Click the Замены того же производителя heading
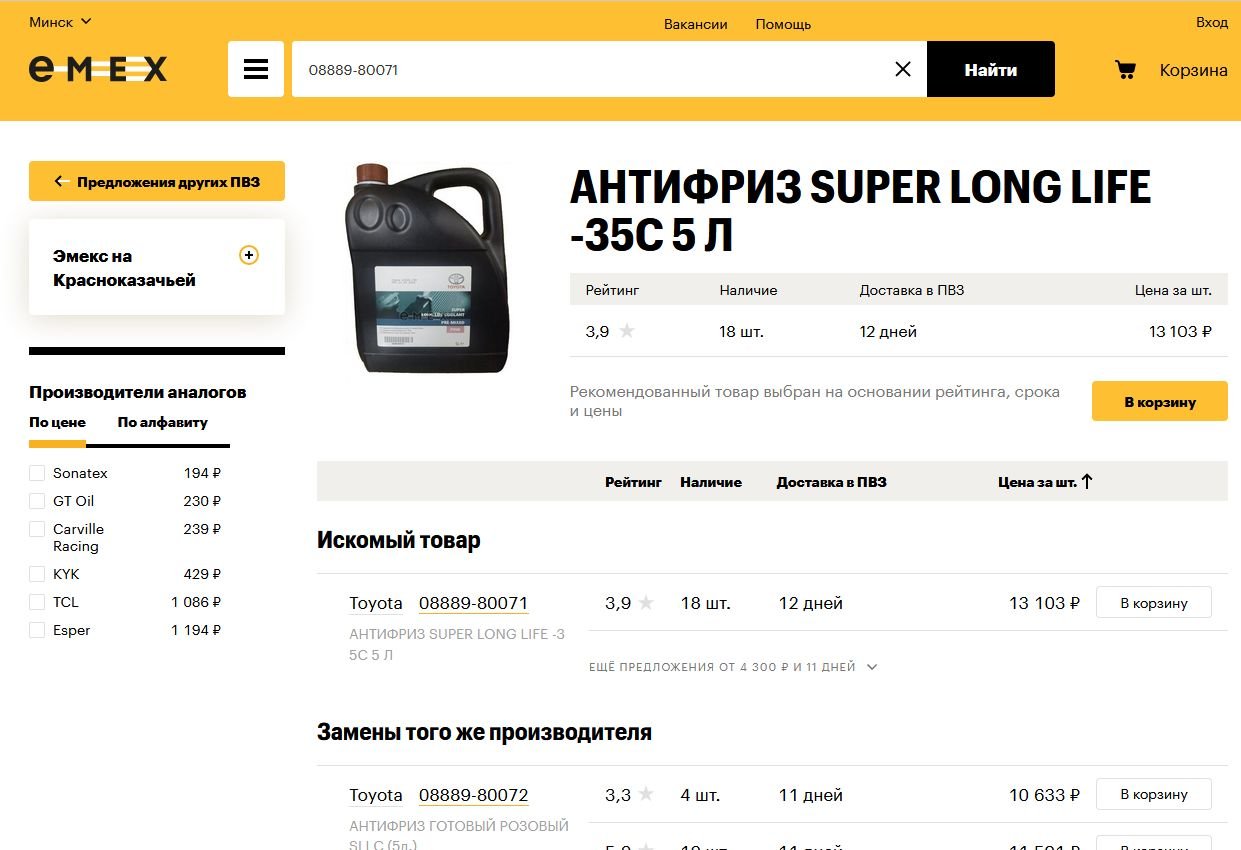1241x850 pixels. (484, 732)
